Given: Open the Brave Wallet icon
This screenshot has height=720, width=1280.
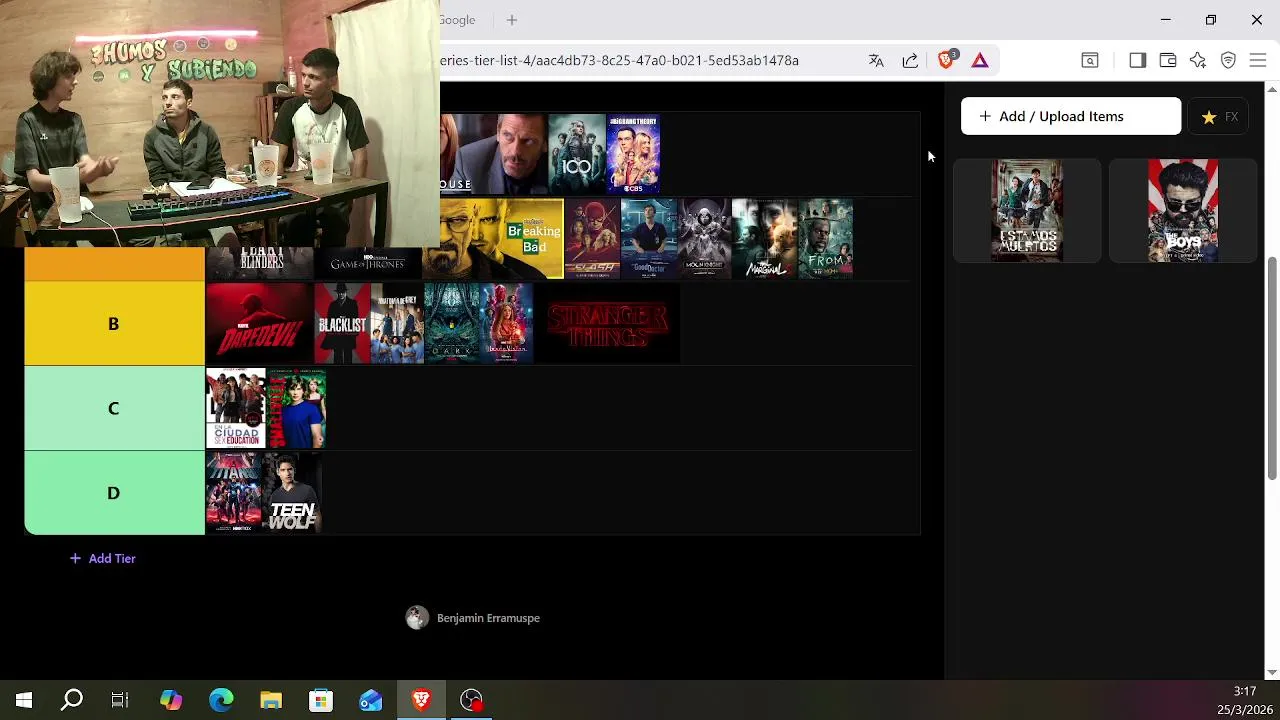Looking at the screenshot, I should 1167,61.
